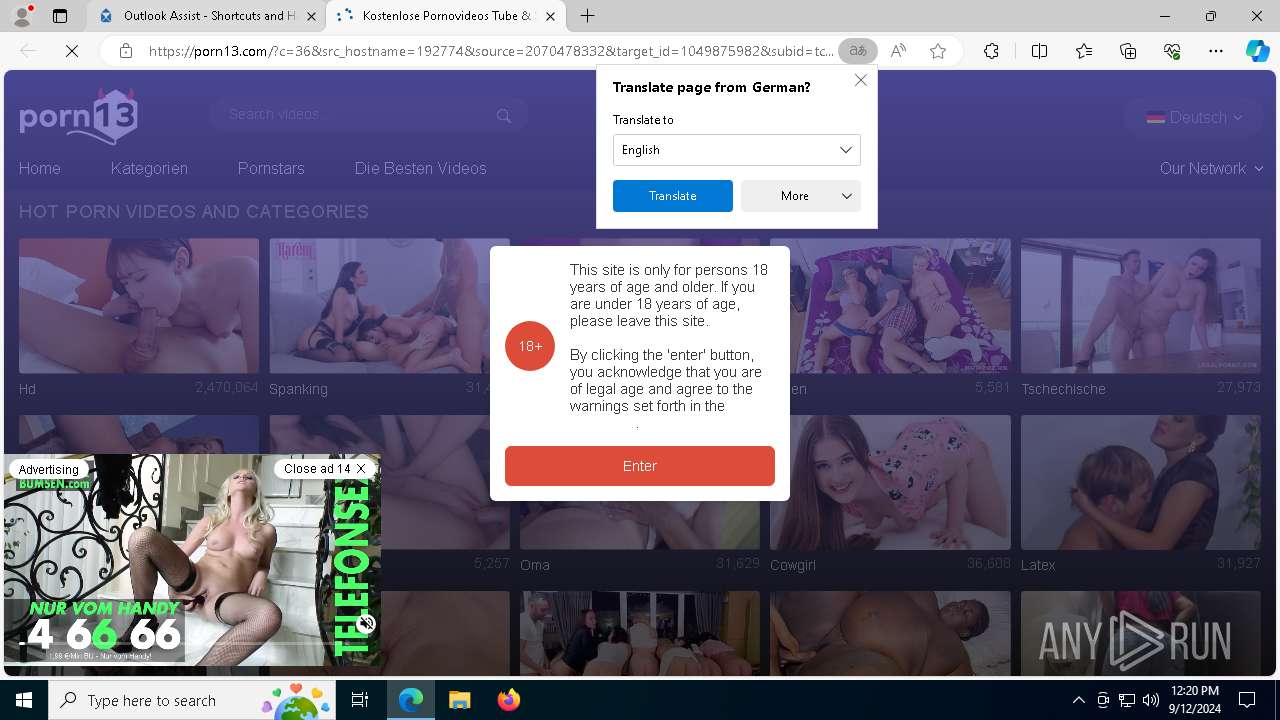Screen dimensions: 1280x720
Task: Show hidden system tray icons
Action: pyautogui.click(x=1079, y=700)
